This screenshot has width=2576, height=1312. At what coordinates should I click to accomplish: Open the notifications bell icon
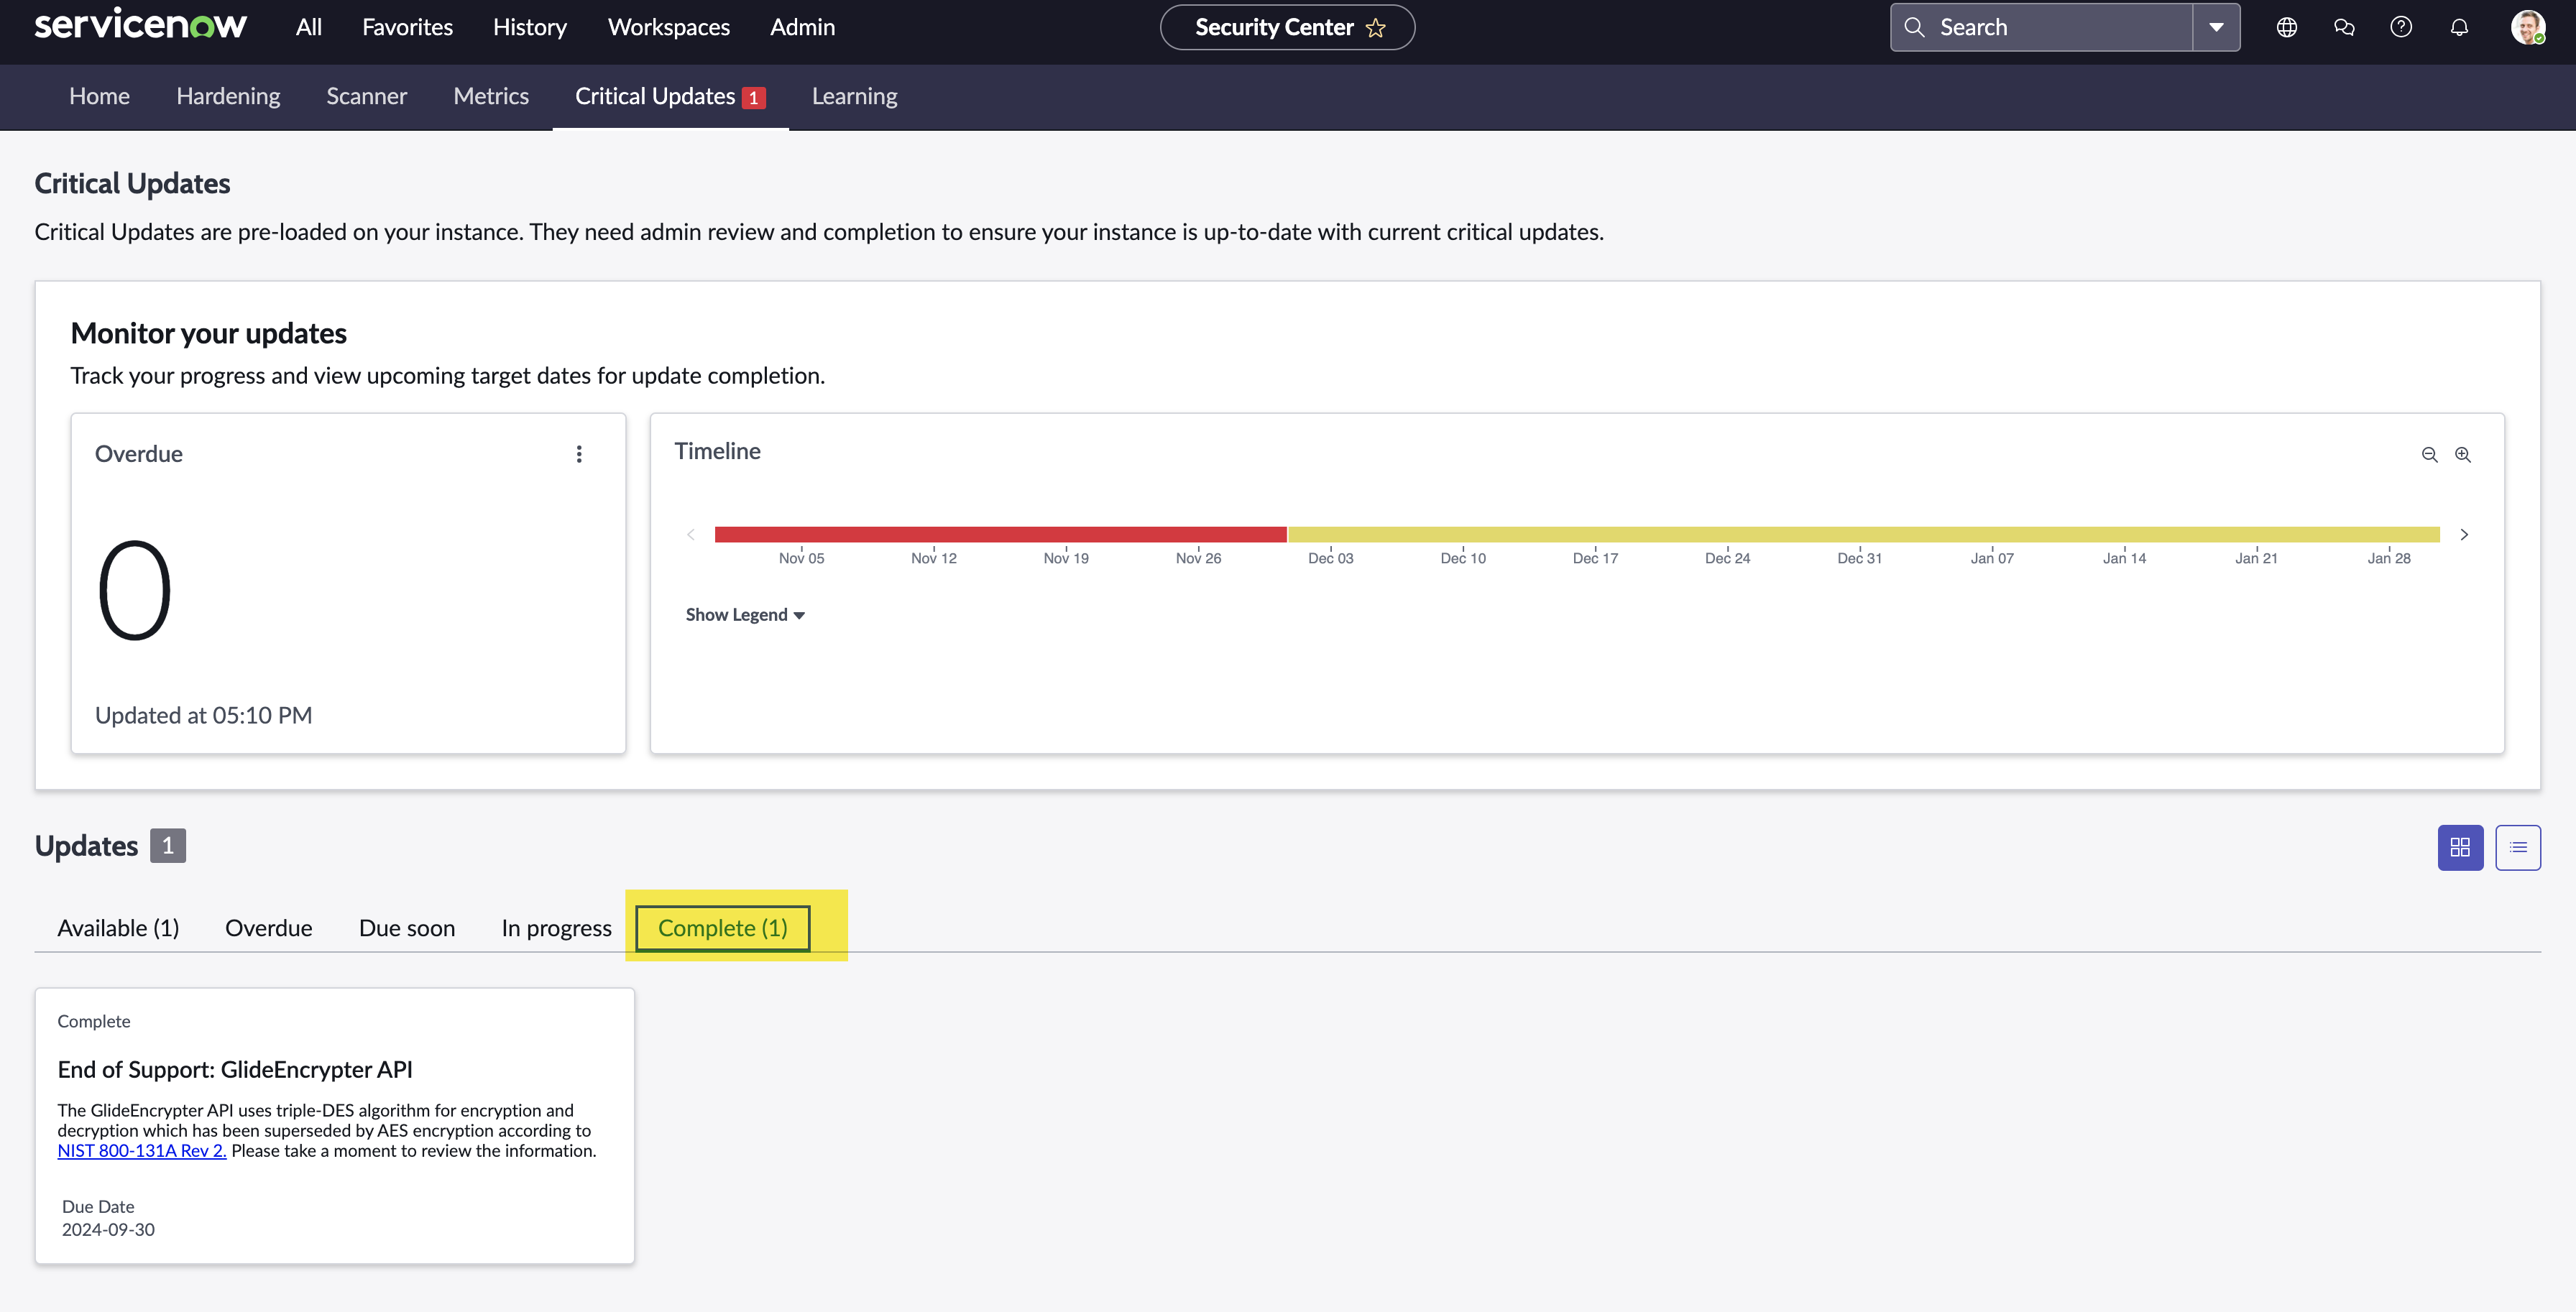(2459, 27)
